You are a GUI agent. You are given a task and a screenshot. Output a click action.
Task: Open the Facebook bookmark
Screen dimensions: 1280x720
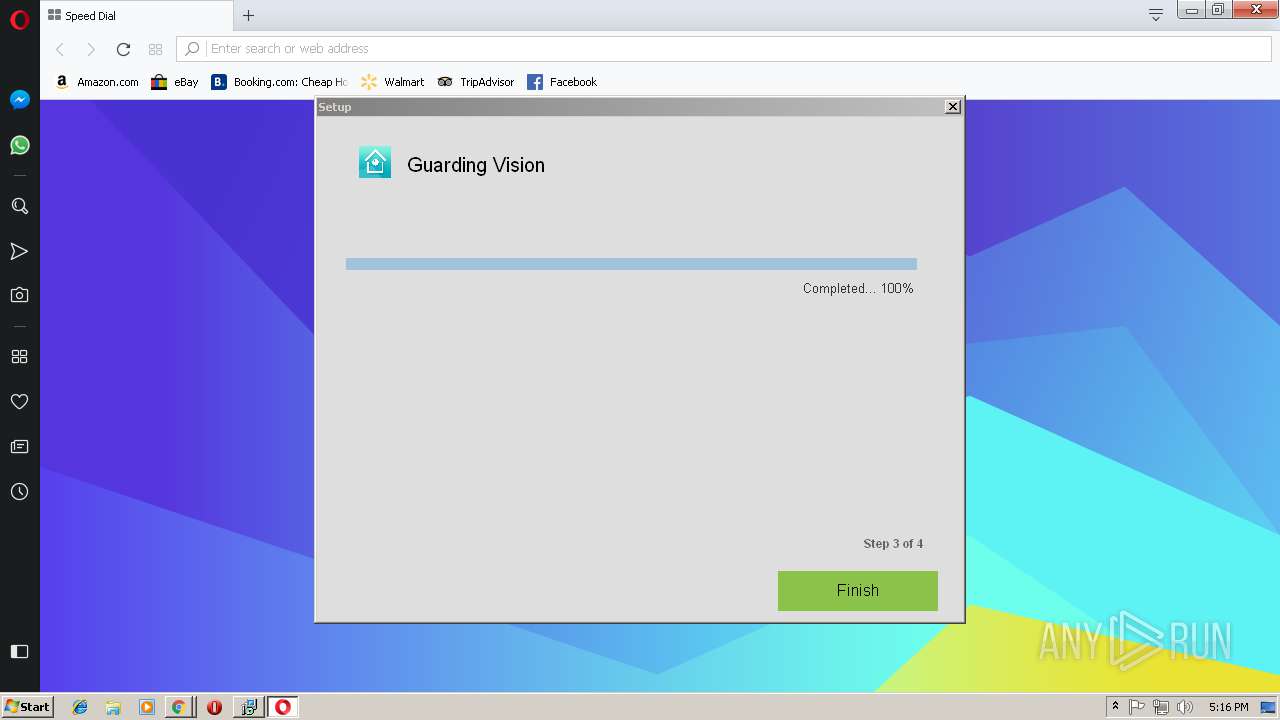(562, 82)
